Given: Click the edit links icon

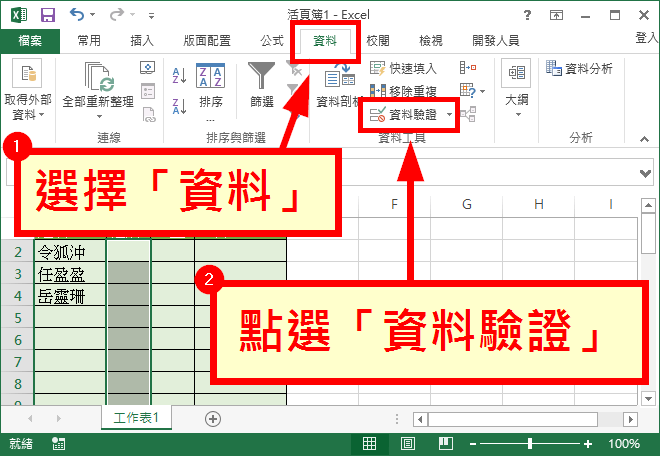Looking at the screenshot, I should click(x=149, y=115).
